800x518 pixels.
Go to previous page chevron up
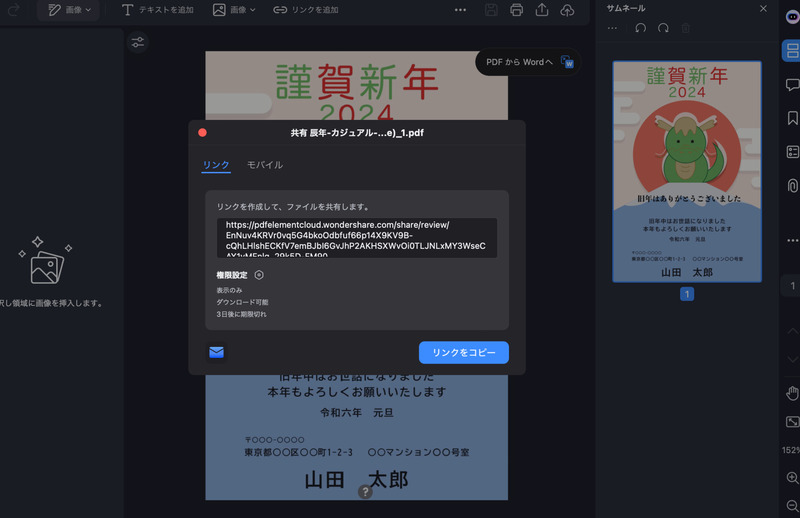(792, 331)
